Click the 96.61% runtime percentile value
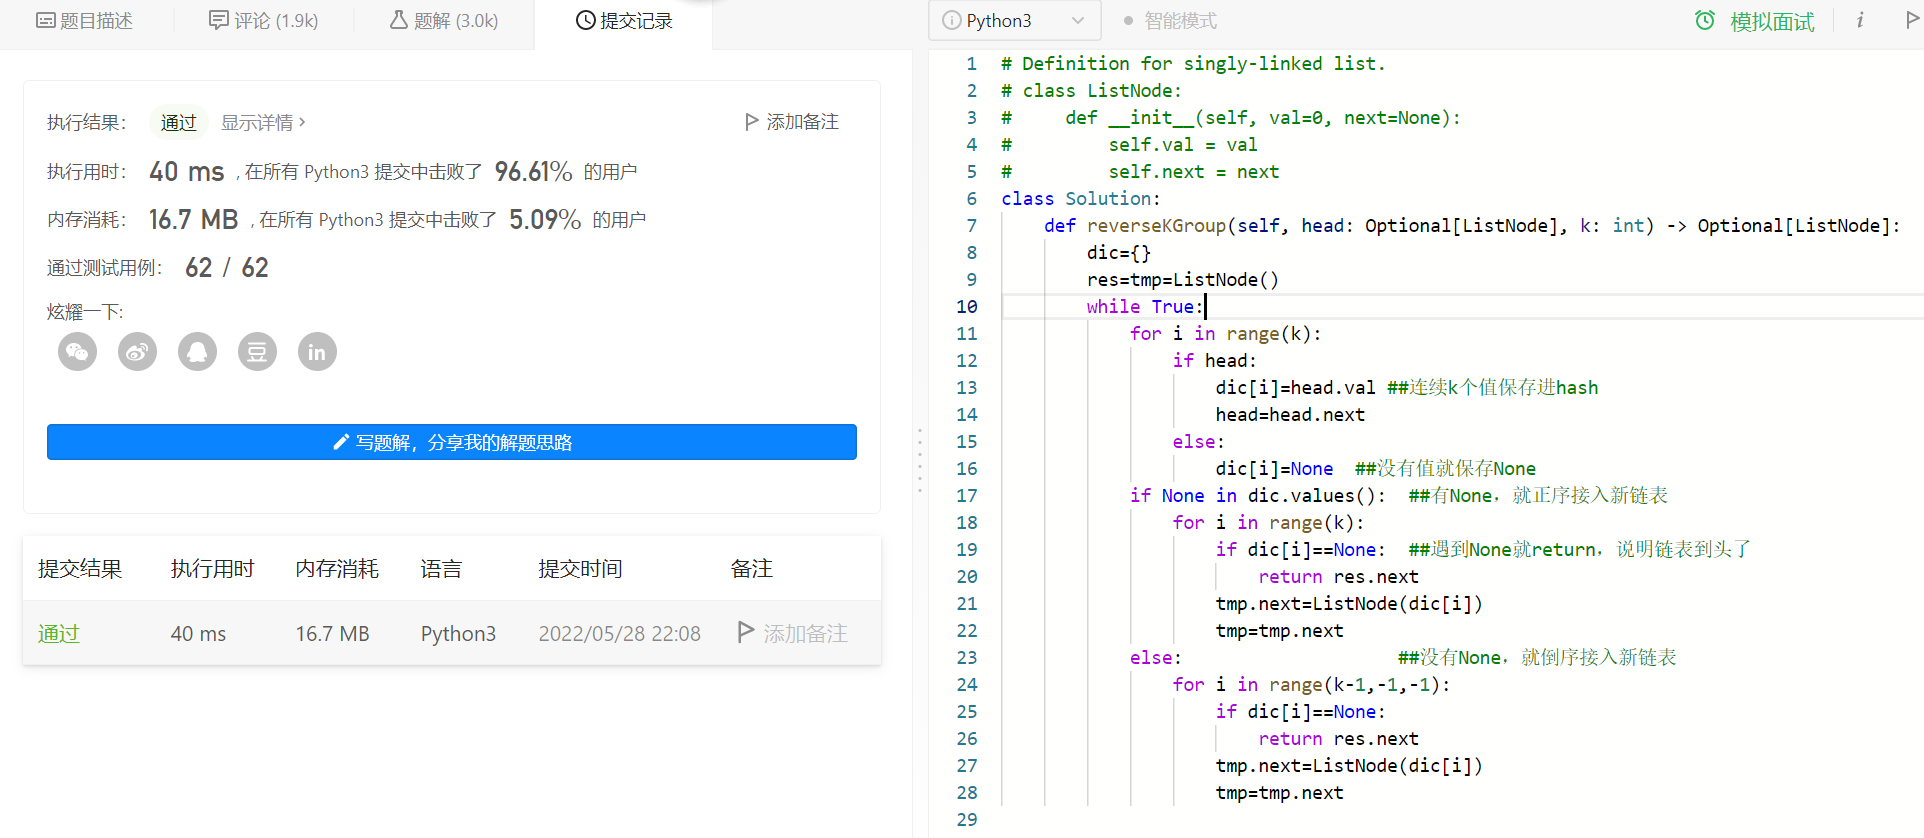1924x838 pixels. tap(534, 172)
